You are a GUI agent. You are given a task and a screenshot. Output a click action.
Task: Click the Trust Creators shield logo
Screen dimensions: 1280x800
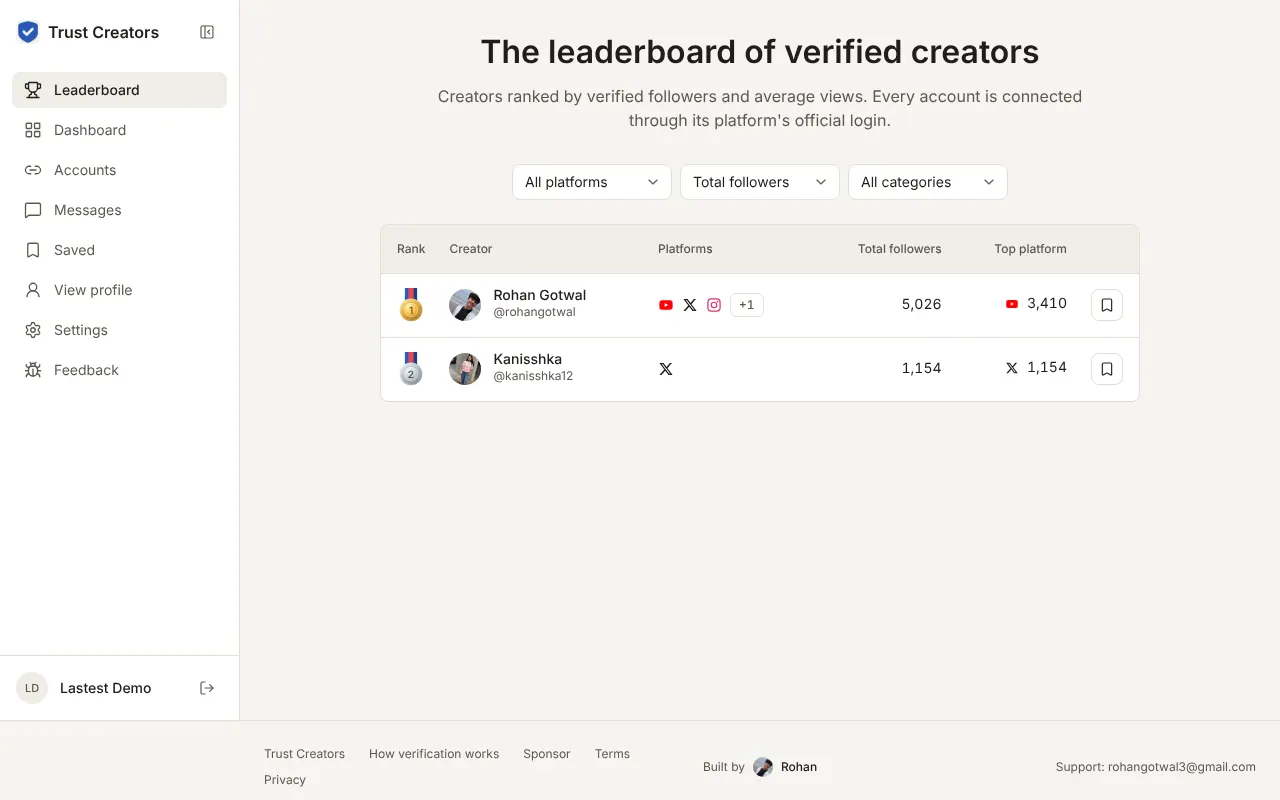pos(28,32)
